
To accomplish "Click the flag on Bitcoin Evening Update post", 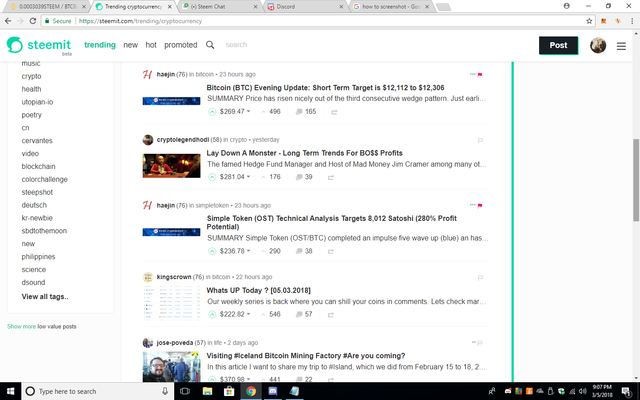I will 480,74.
